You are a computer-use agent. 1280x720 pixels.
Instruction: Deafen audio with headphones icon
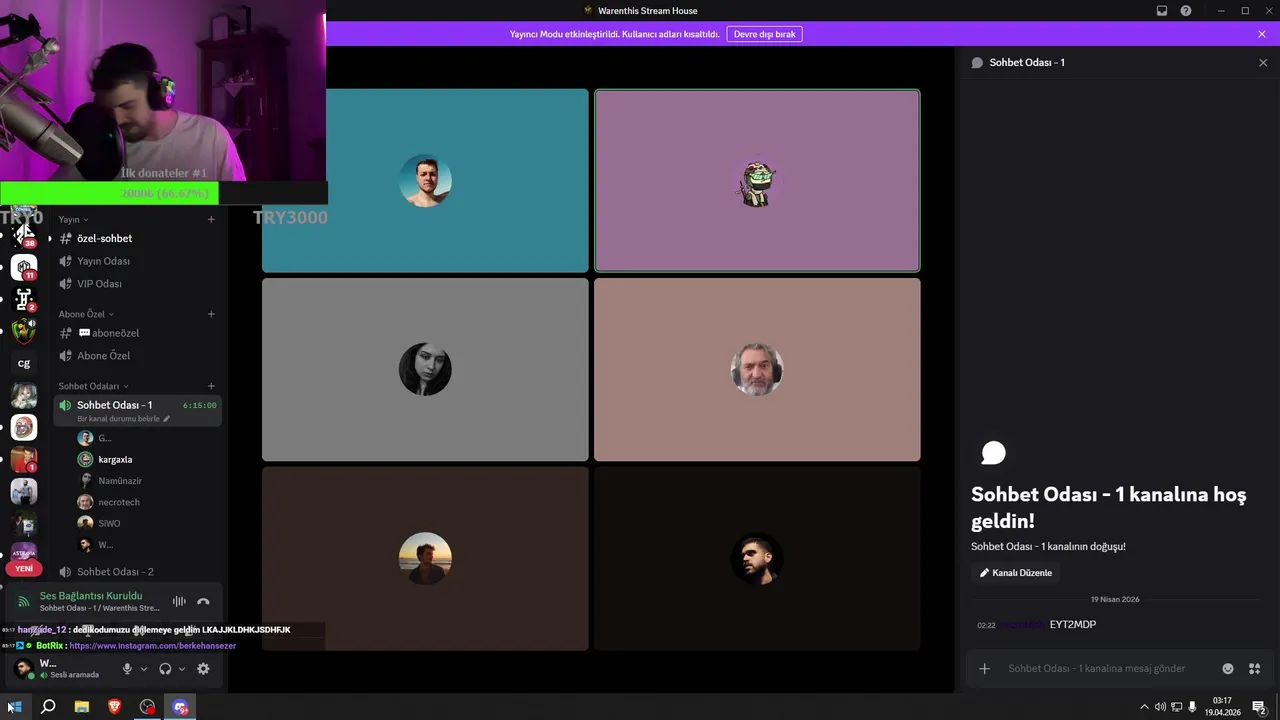[x=165, y=669]
